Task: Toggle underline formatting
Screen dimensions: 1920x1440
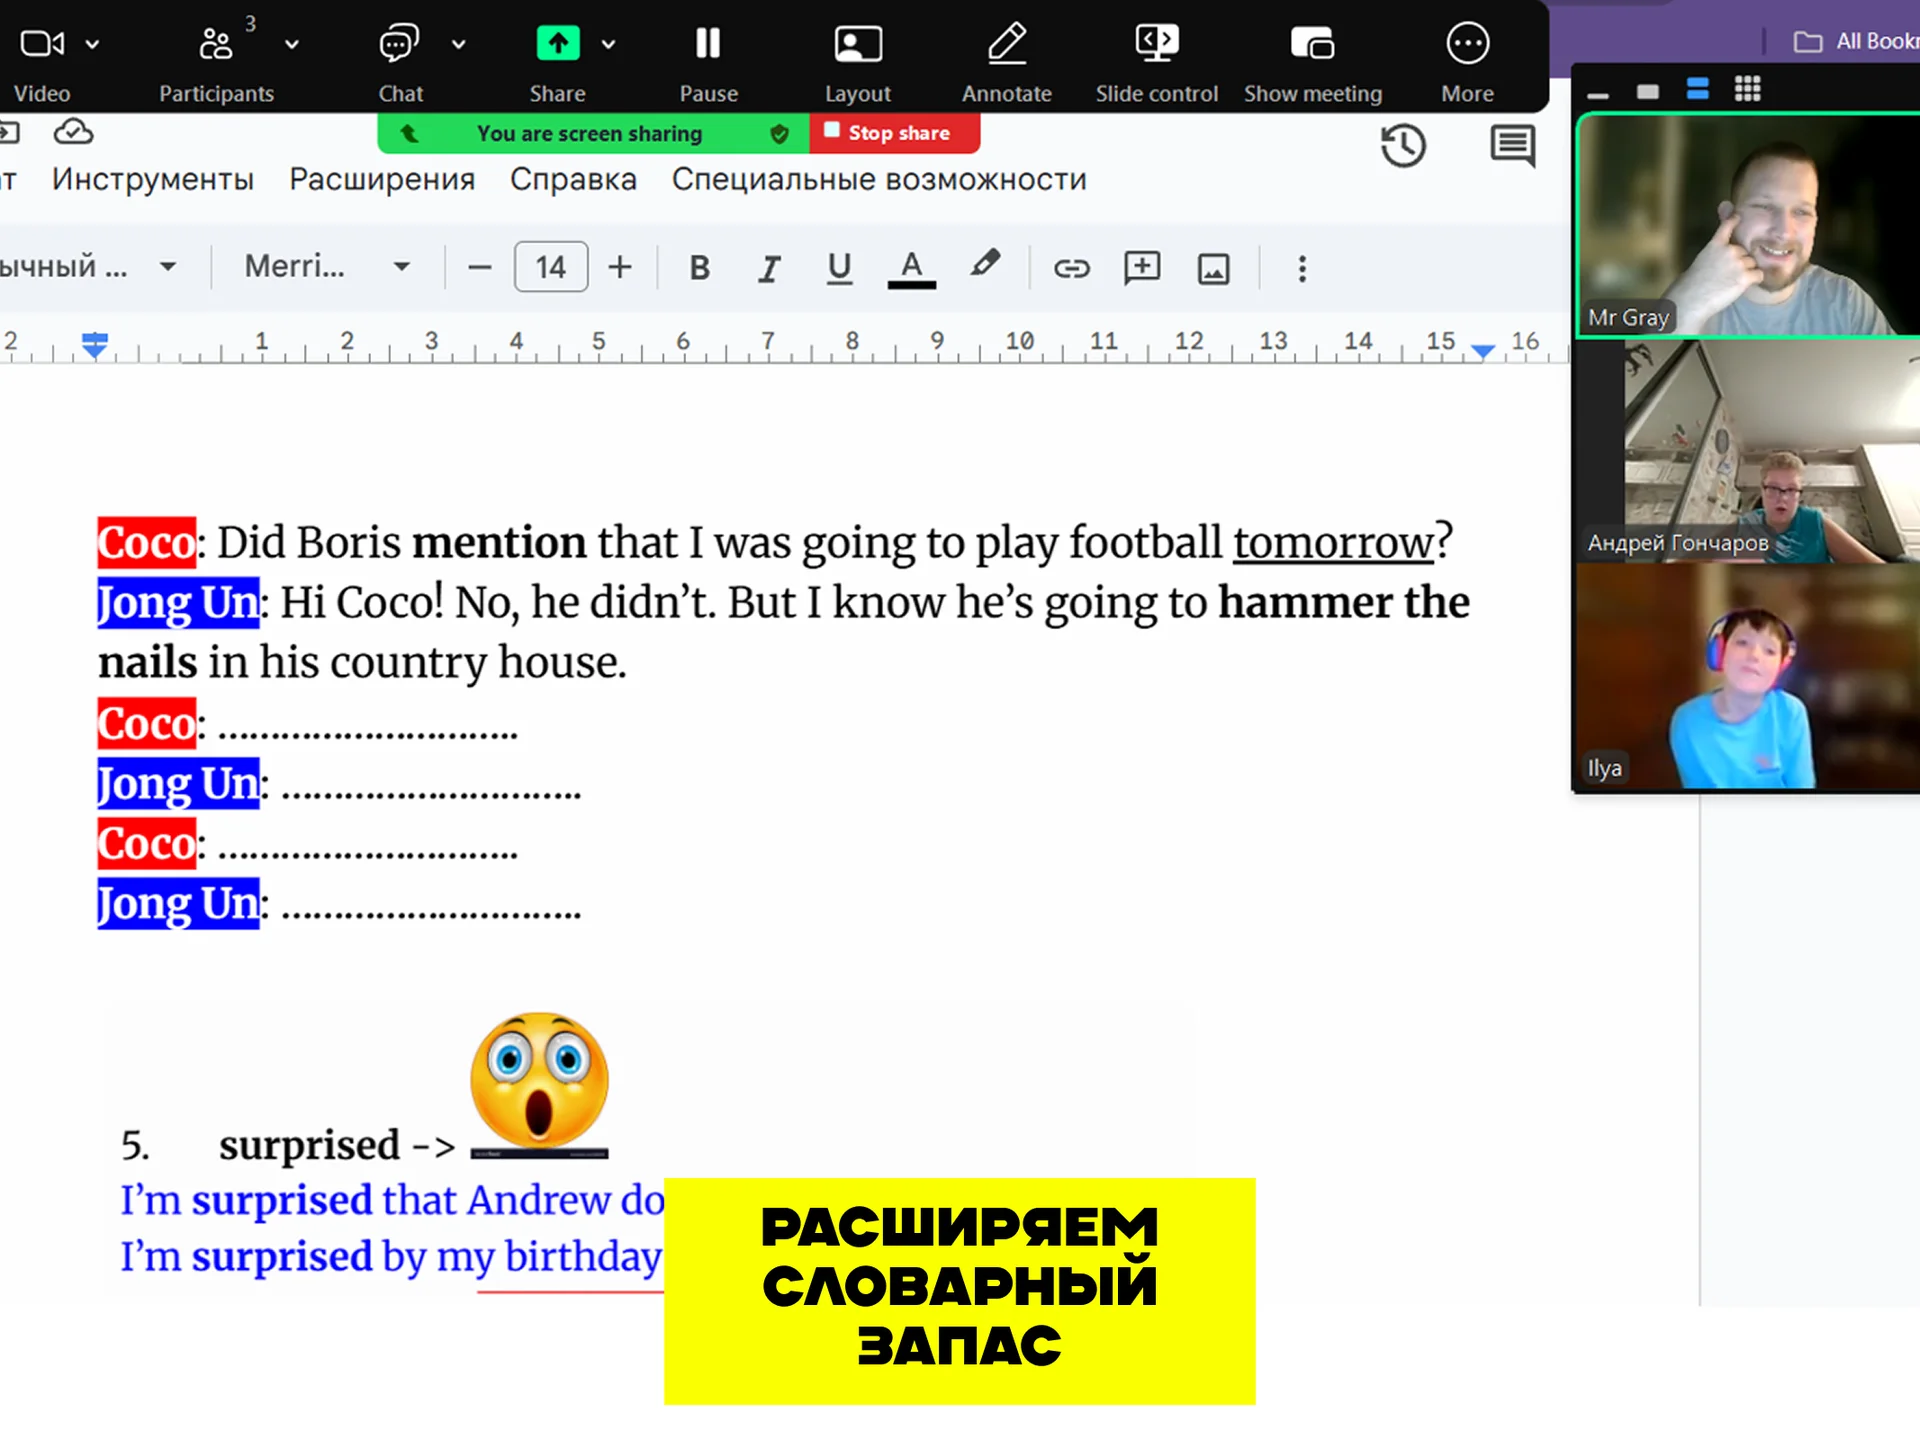Action: coord(840,268)
